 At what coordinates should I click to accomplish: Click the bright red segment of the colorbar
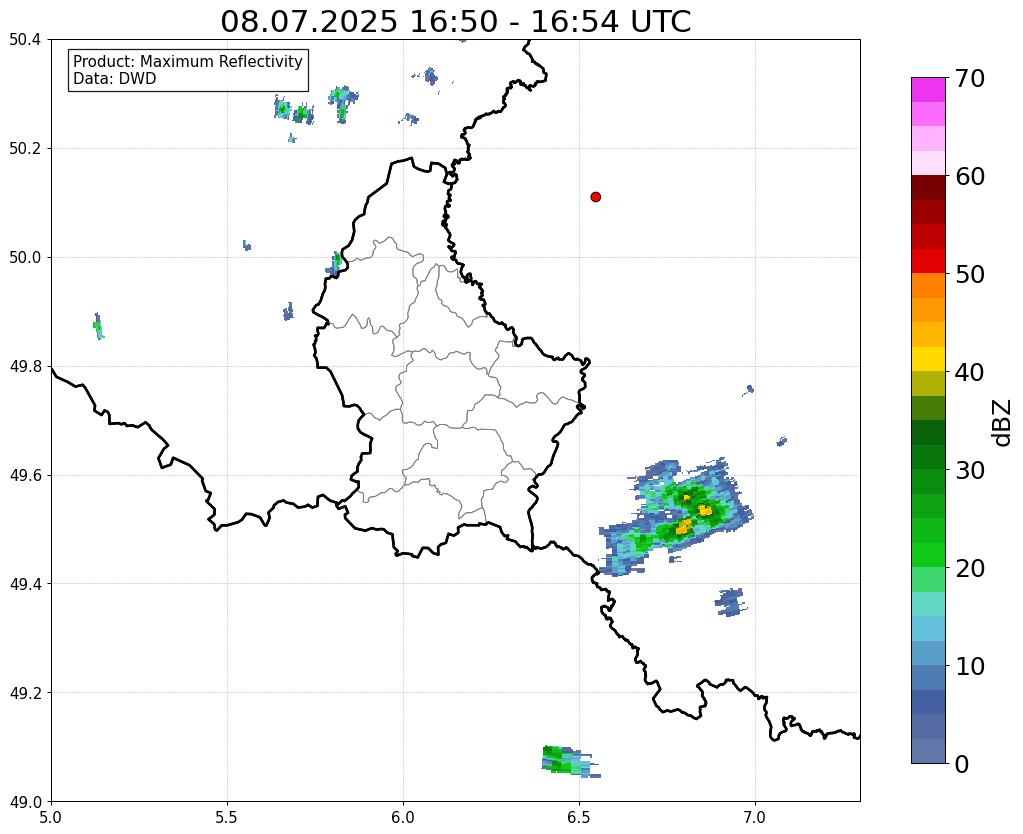coord(928,261)
